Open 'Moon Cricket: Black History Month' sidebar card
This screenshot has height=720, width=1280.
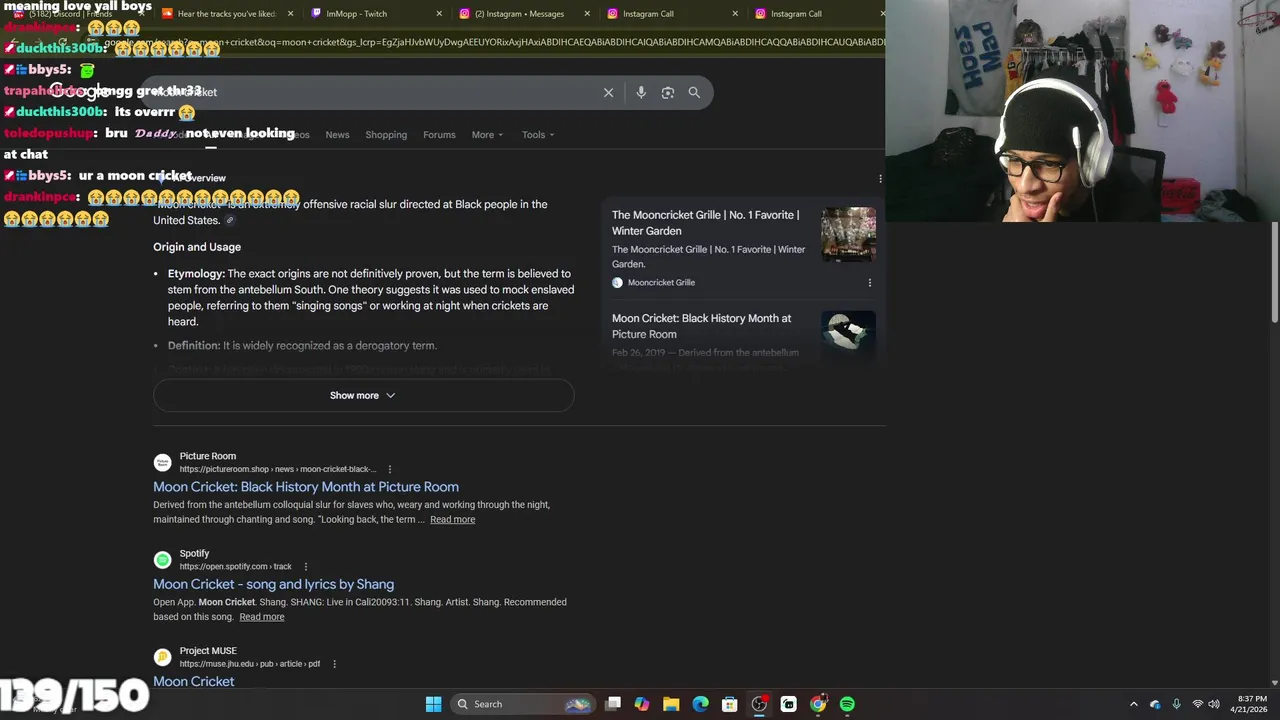pos(701,326)
